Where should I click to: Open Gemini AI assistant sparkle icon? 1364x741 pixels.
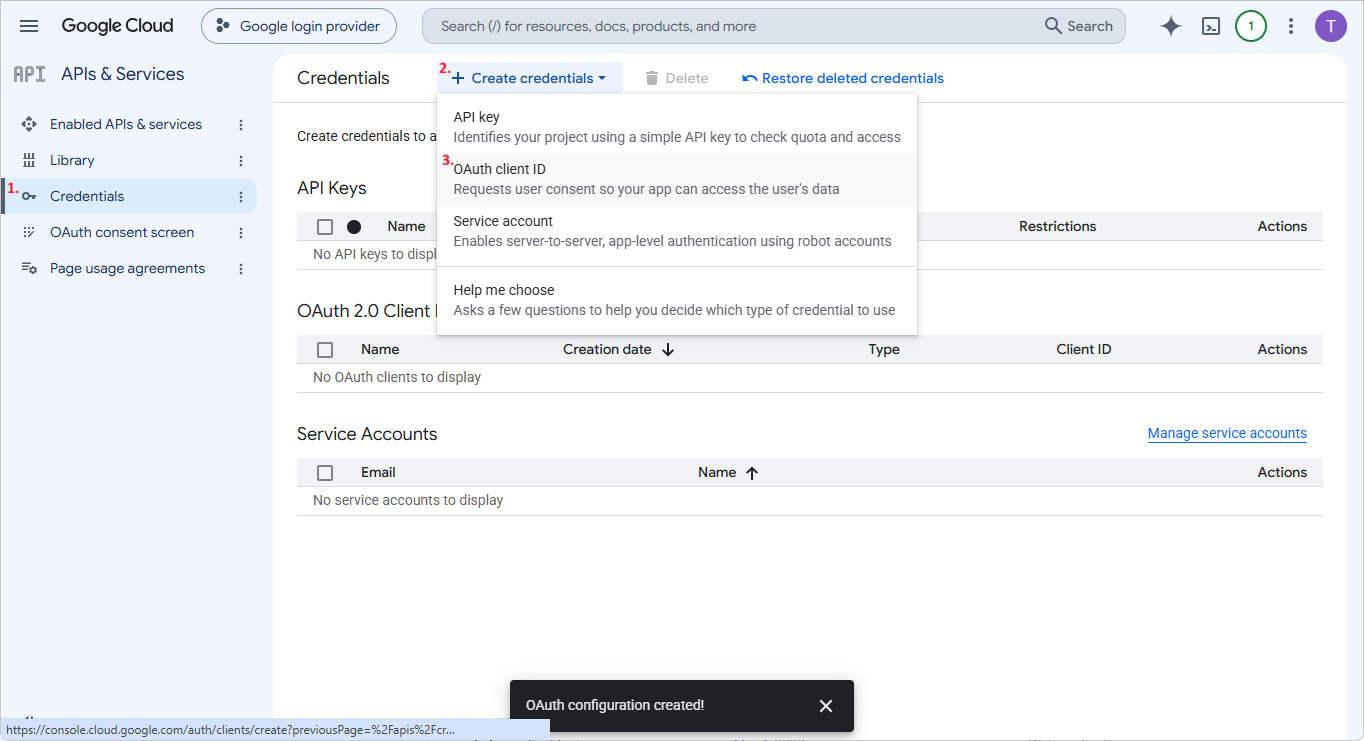click(1171, 26)
